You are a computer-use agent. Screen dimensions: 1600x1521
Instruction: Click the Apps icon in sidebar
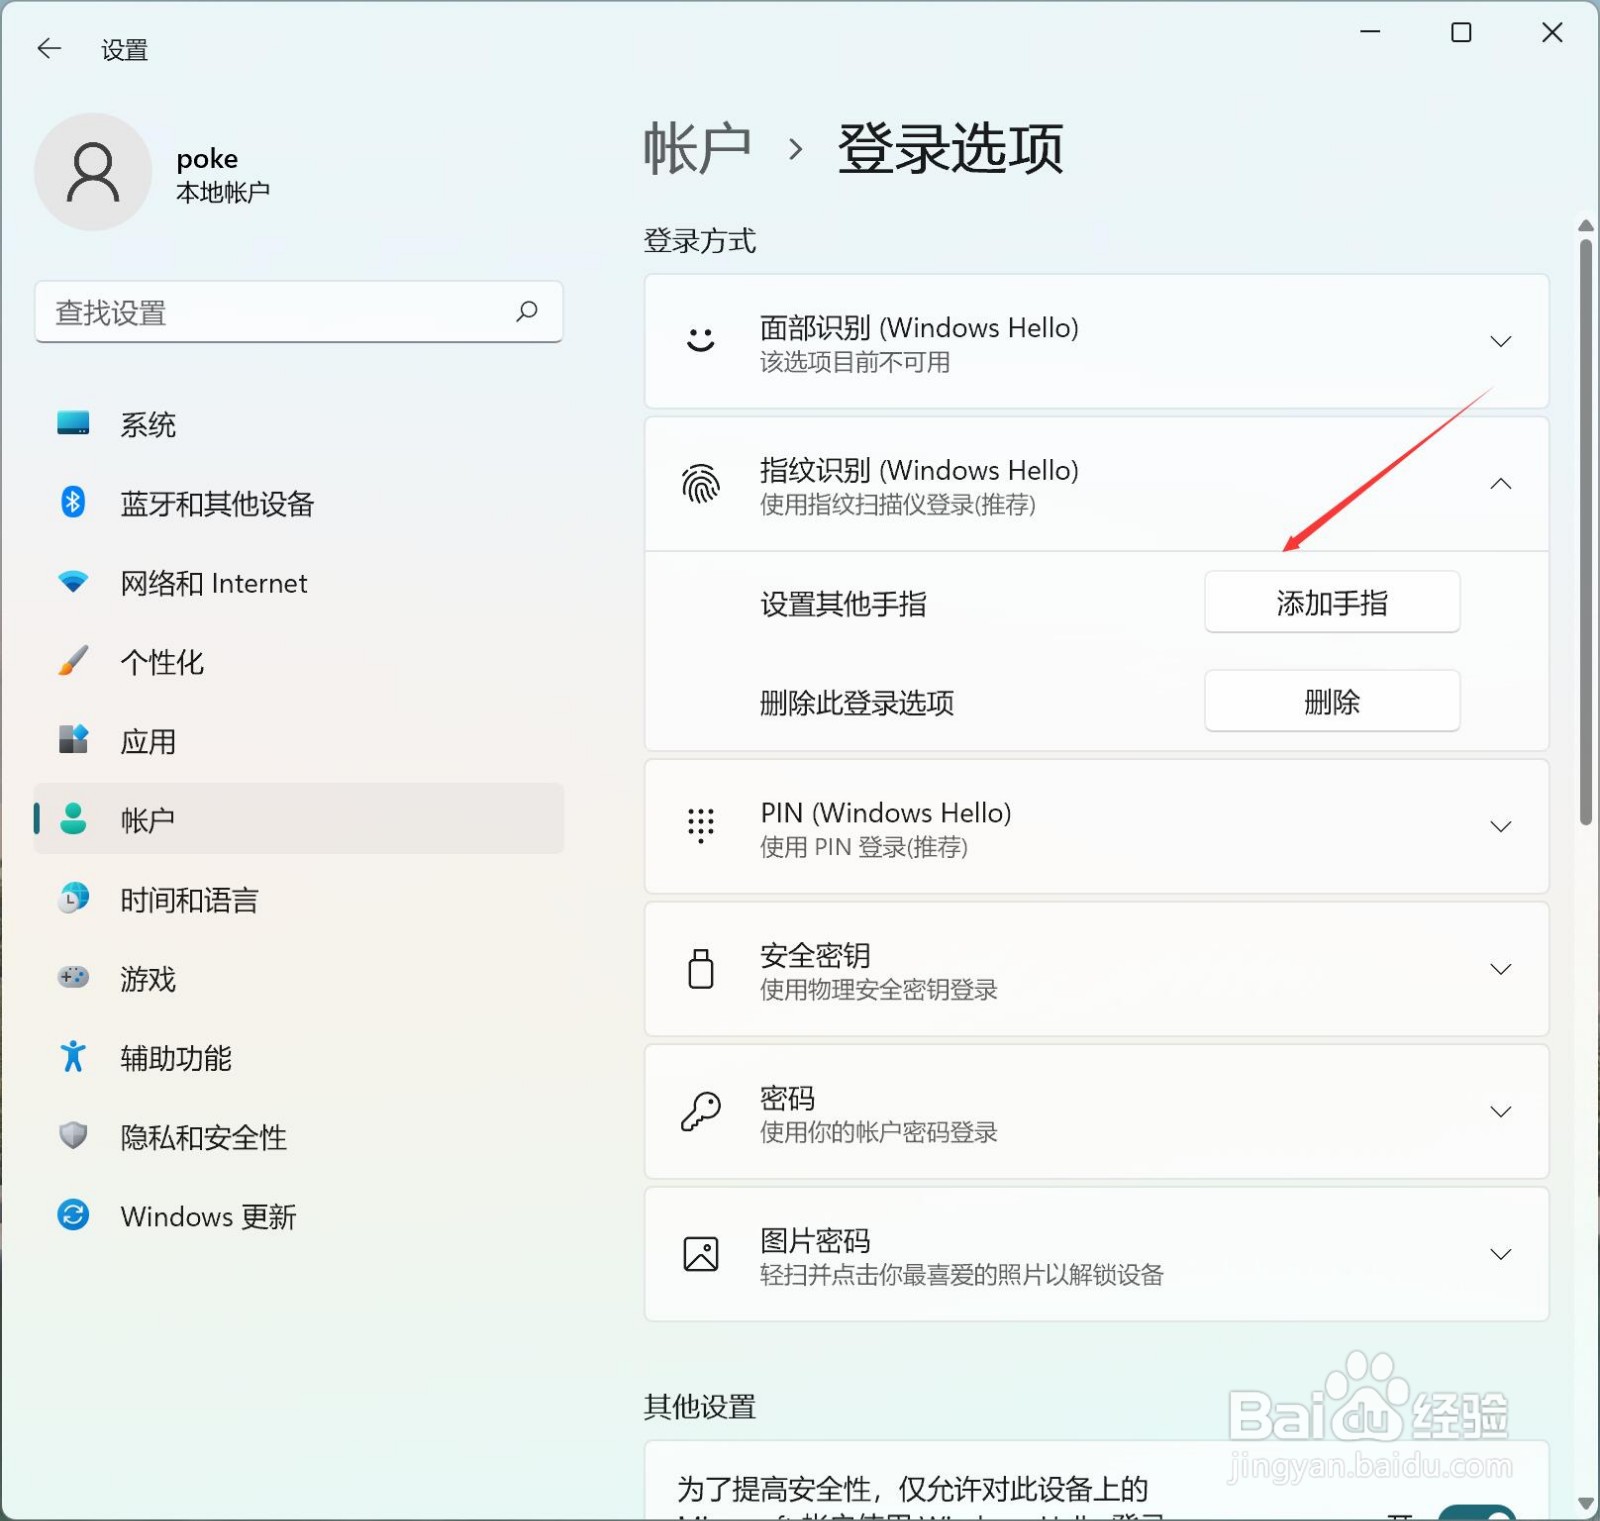click(73, 740)
